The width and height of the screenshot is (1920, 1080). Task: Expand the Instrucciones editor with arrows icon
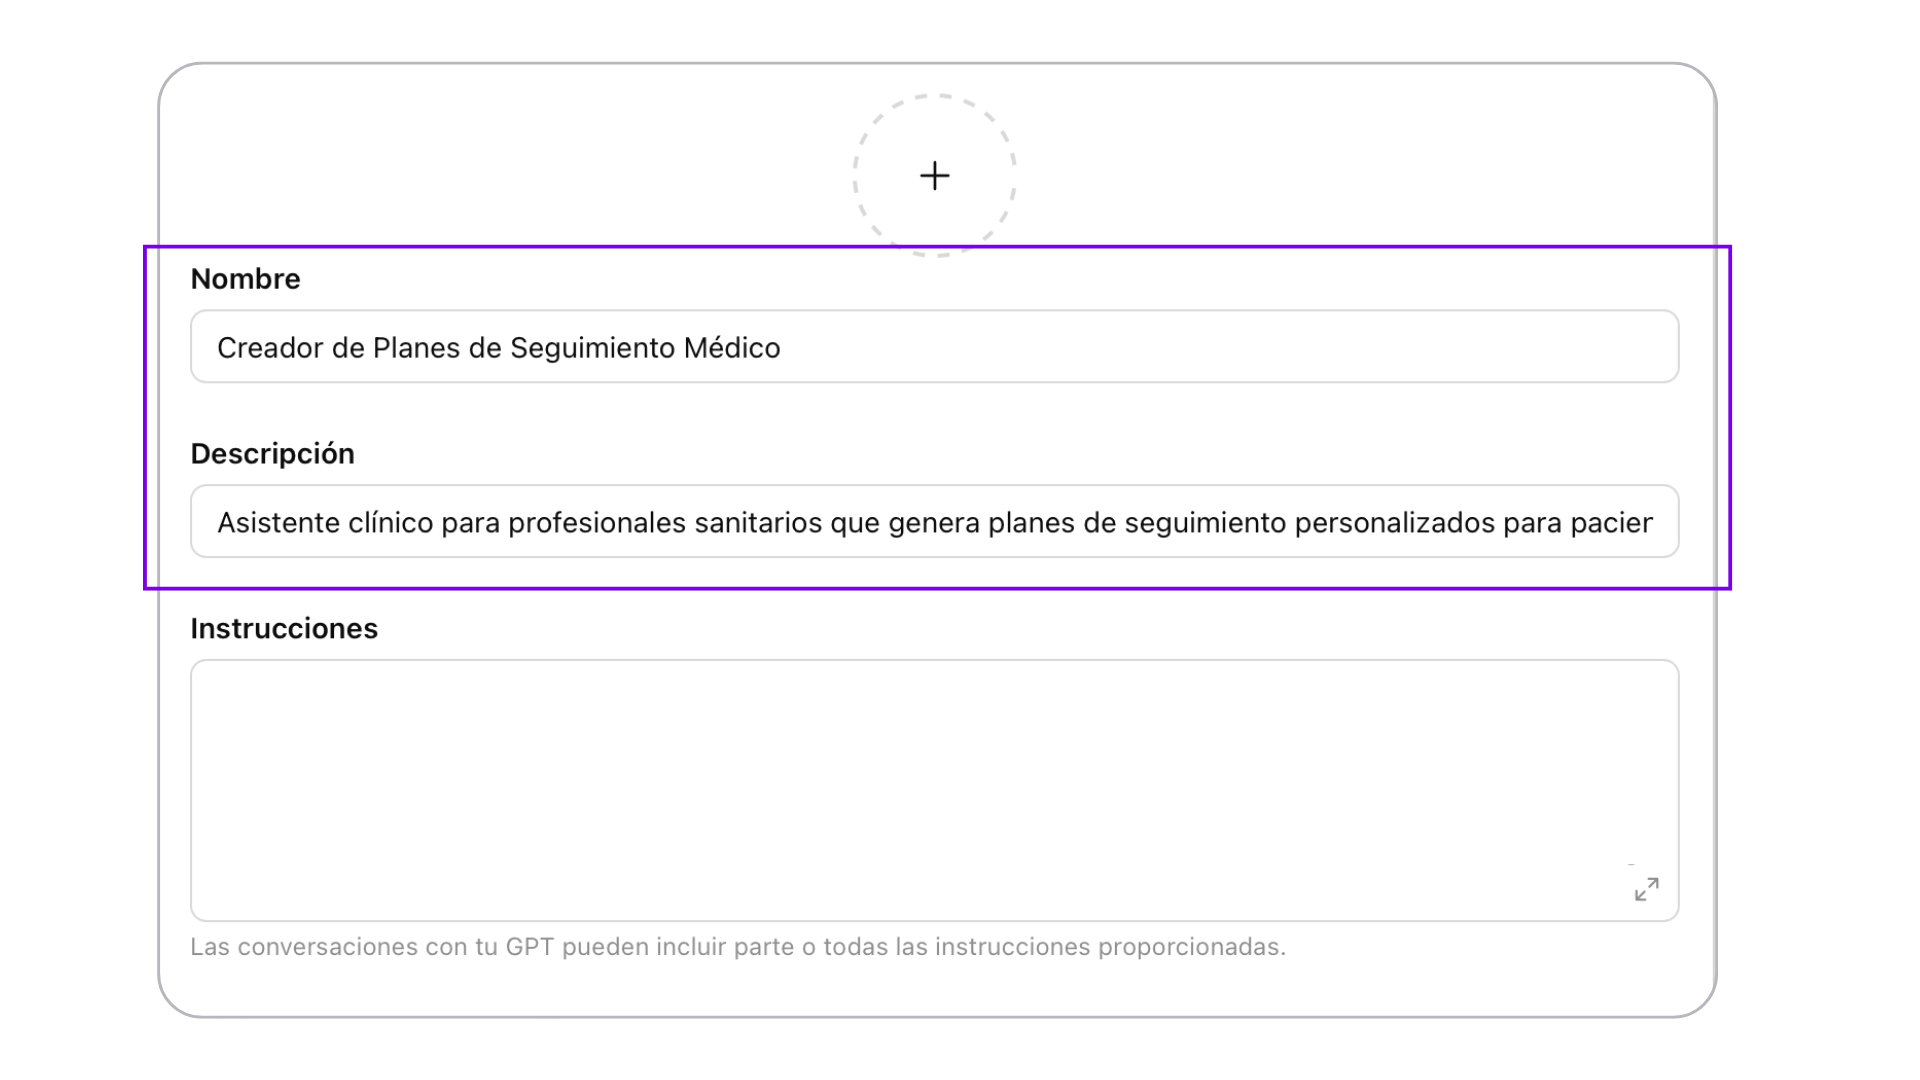[x=1647, y=889]
